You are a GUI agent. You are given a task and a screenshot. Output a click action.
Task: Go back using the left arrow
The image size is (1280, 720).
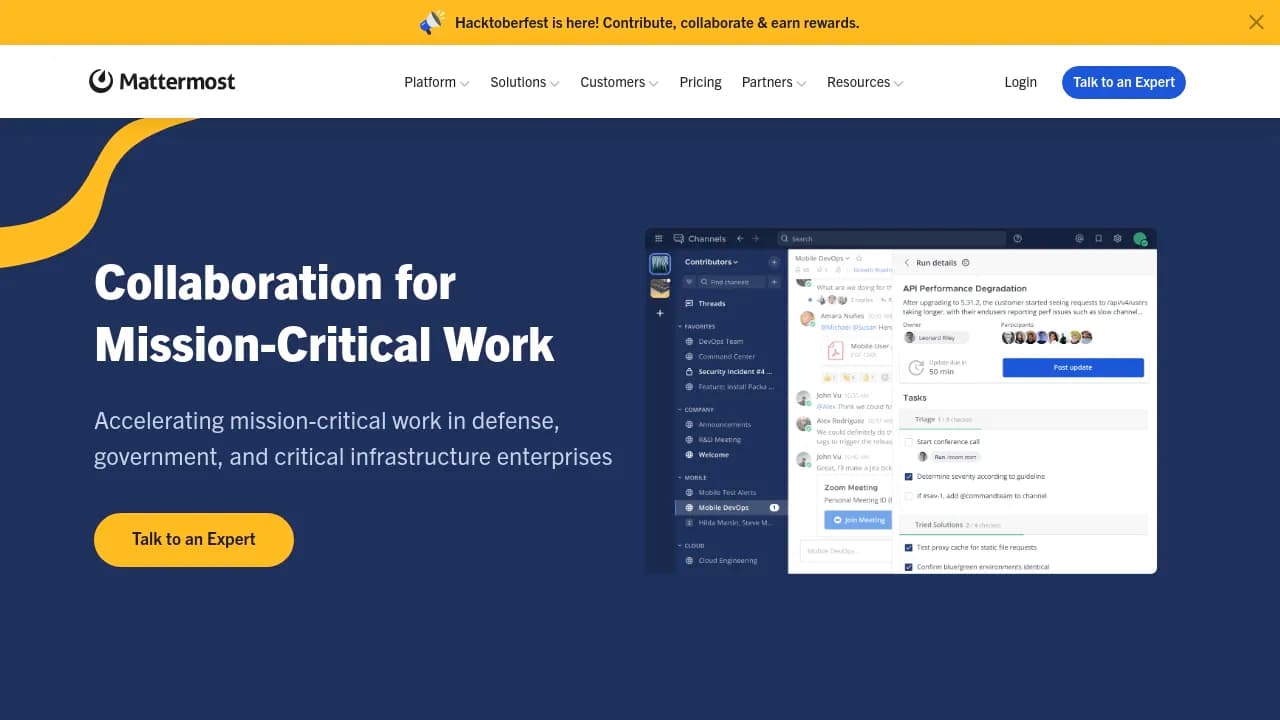pyautogui.click(x=740, y=239)
